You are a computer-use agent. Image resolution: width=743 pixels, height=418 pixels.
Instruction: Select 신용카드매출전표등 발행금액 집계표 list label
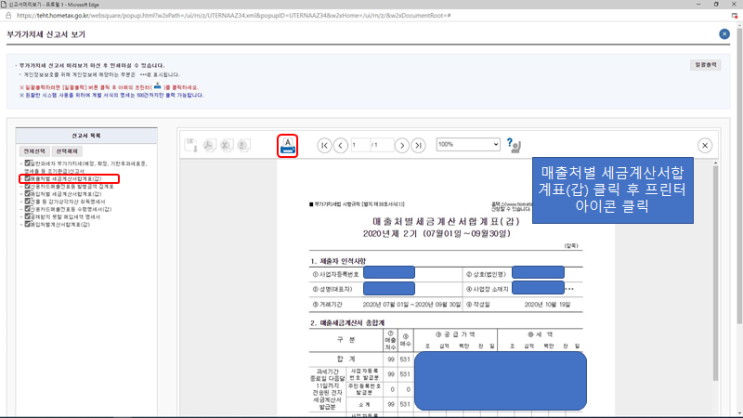[72, 187]
